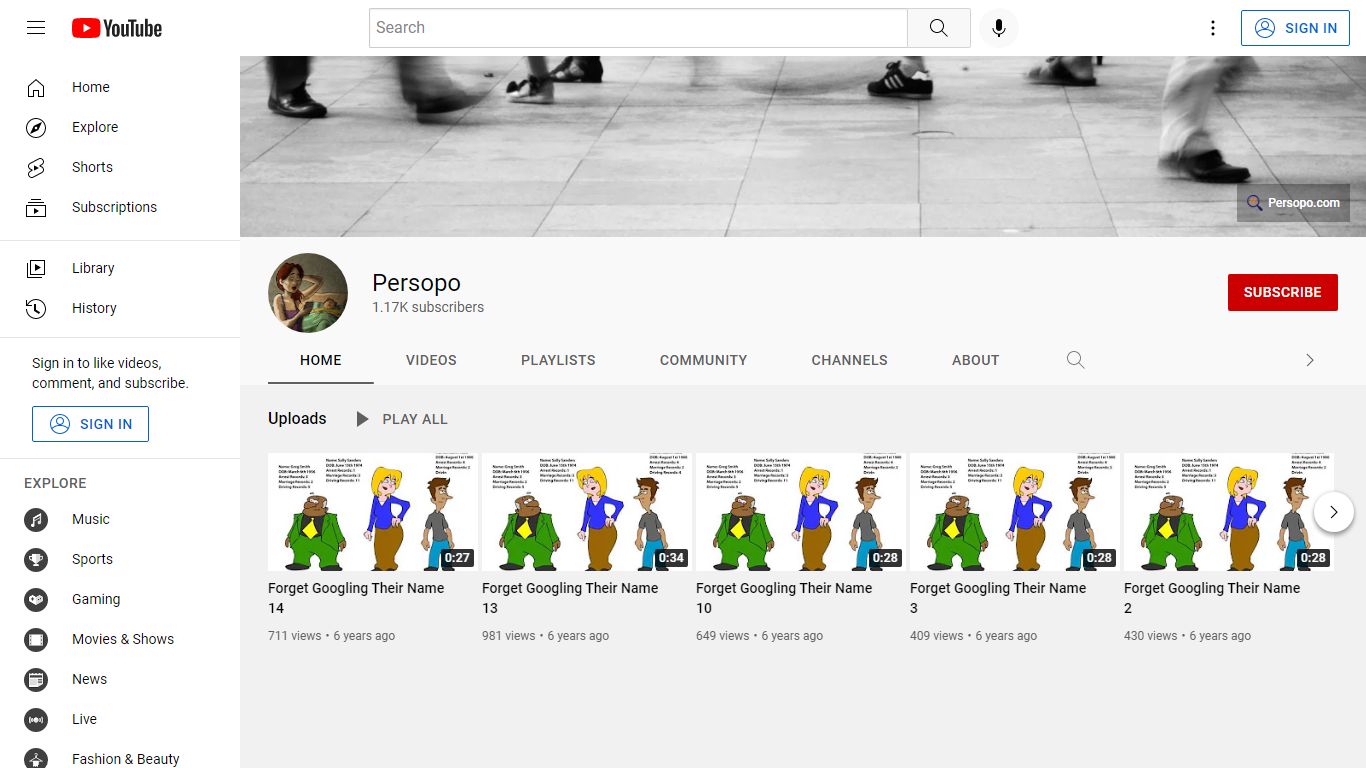Click the Sports trophy icon
Image resolution: width=1366 pixels, height=768 pixels.
[36, 559]
